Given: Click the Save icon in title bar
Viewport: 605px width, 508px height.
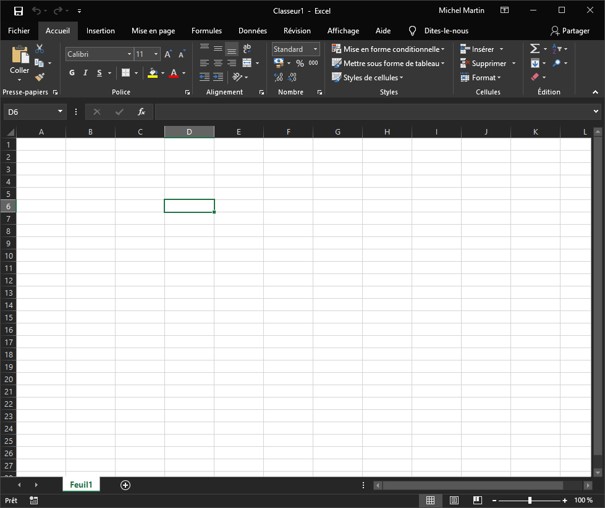Looking at the screenshot, I should pyautogui.click(x=18, y=11).
